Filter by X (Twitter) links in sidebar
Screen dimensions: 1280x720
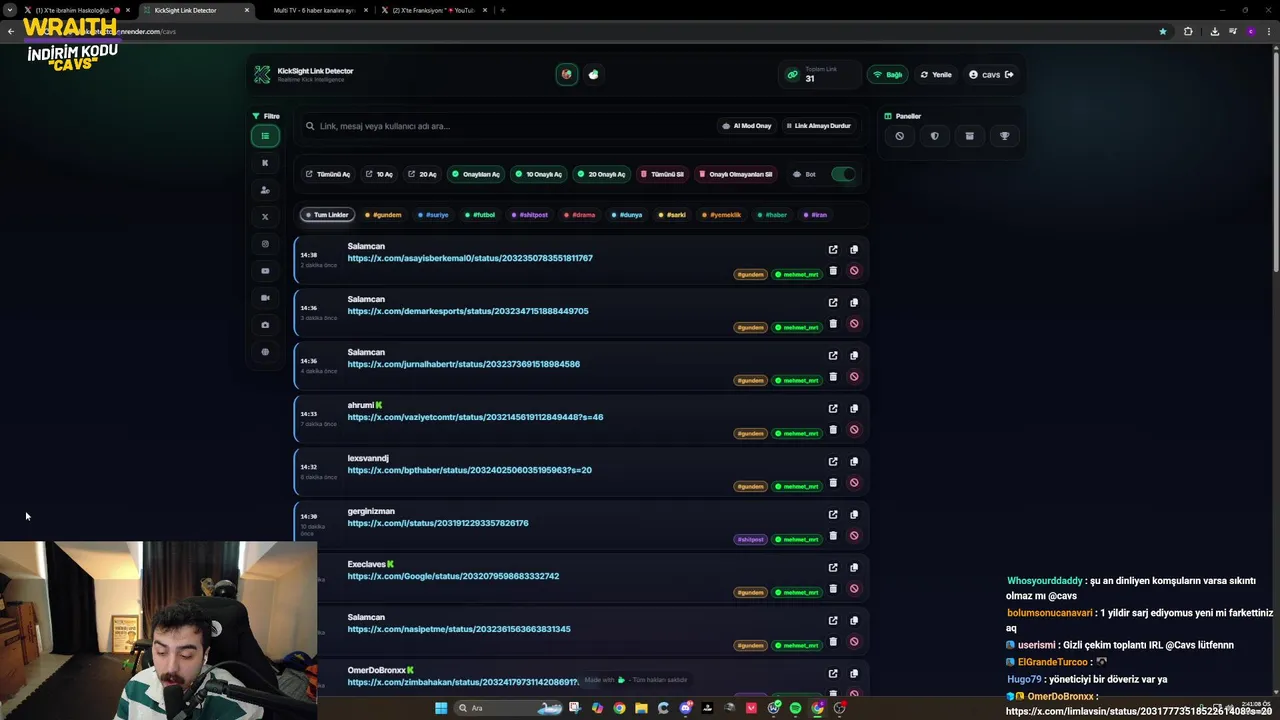point(265,217)
